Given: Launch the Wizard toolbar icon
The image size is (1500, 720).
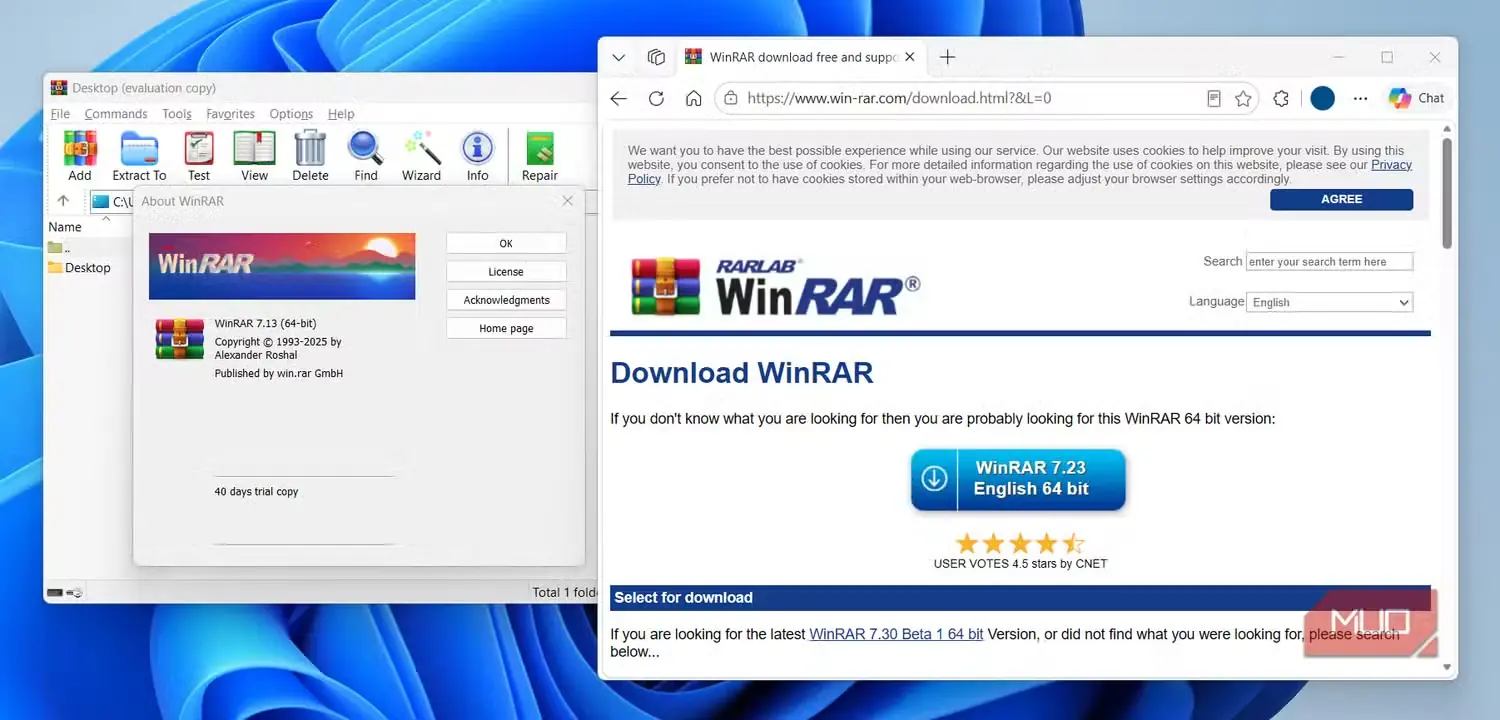Looking at the screenshot, I should pyautogui.click(x=422, y=156).
